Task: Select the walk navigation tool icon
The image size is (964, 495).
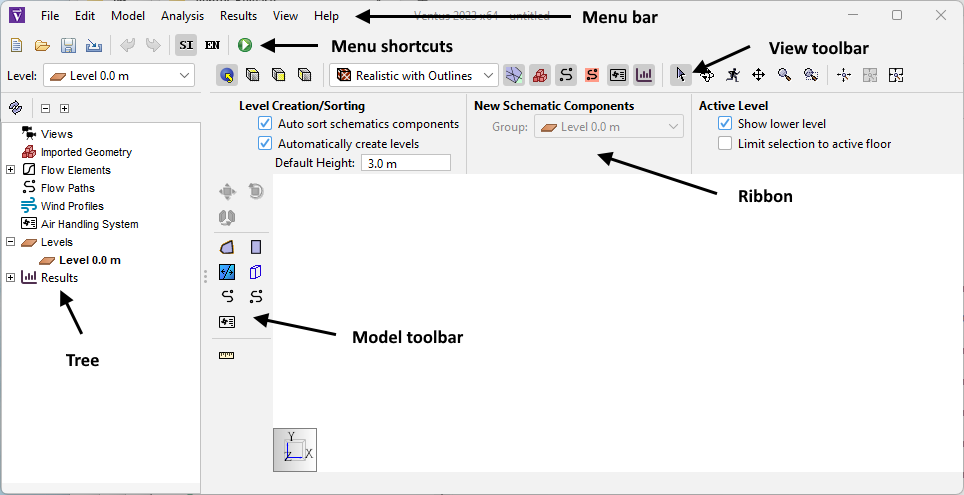Action: pos(733,75)
